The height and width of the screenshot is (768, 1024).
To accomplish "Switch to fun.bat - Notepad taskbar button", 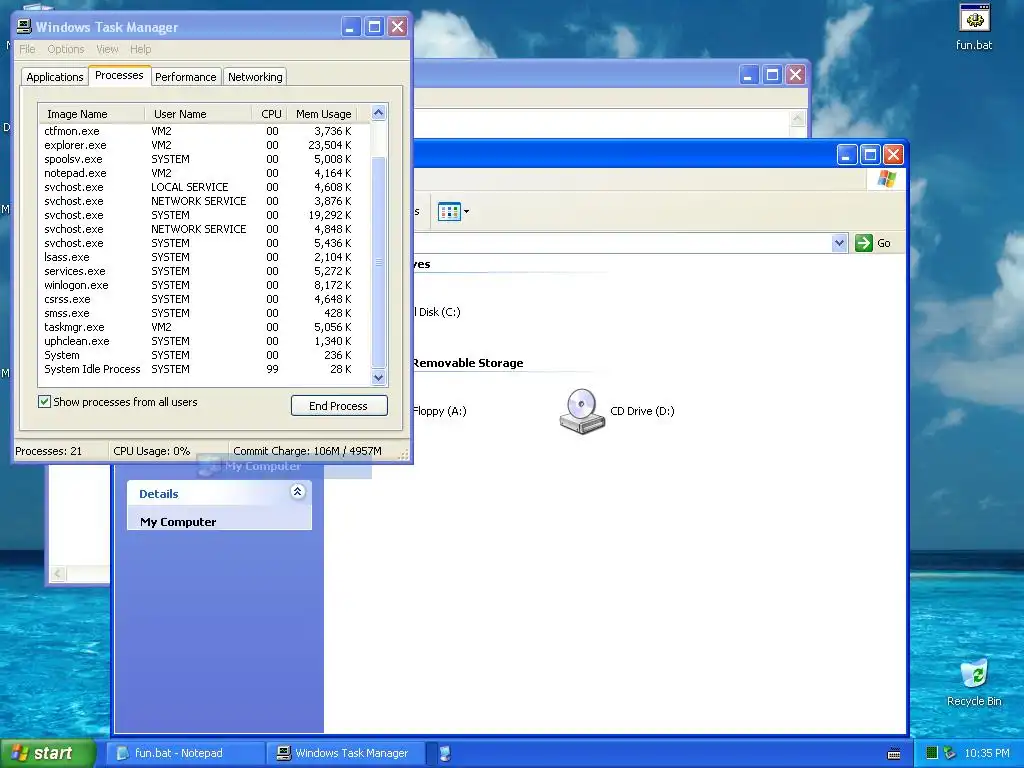I will point(185,753).
